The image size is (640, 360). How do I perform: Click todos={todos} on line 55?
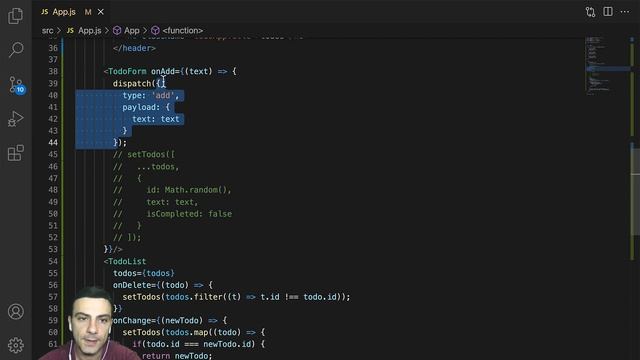coord(144,273)
